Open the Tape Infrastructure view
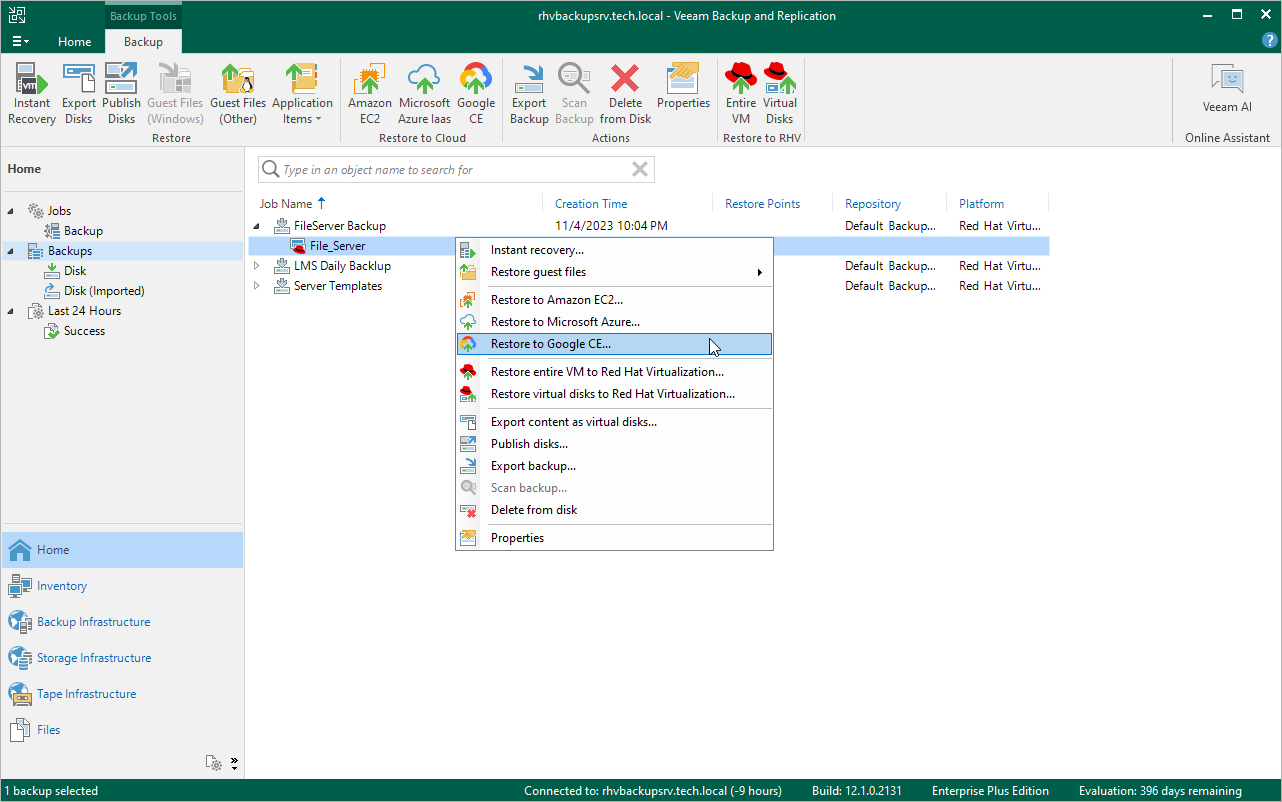The height and width of the screenshot is (802, 1282). click(x=122, y=694)
